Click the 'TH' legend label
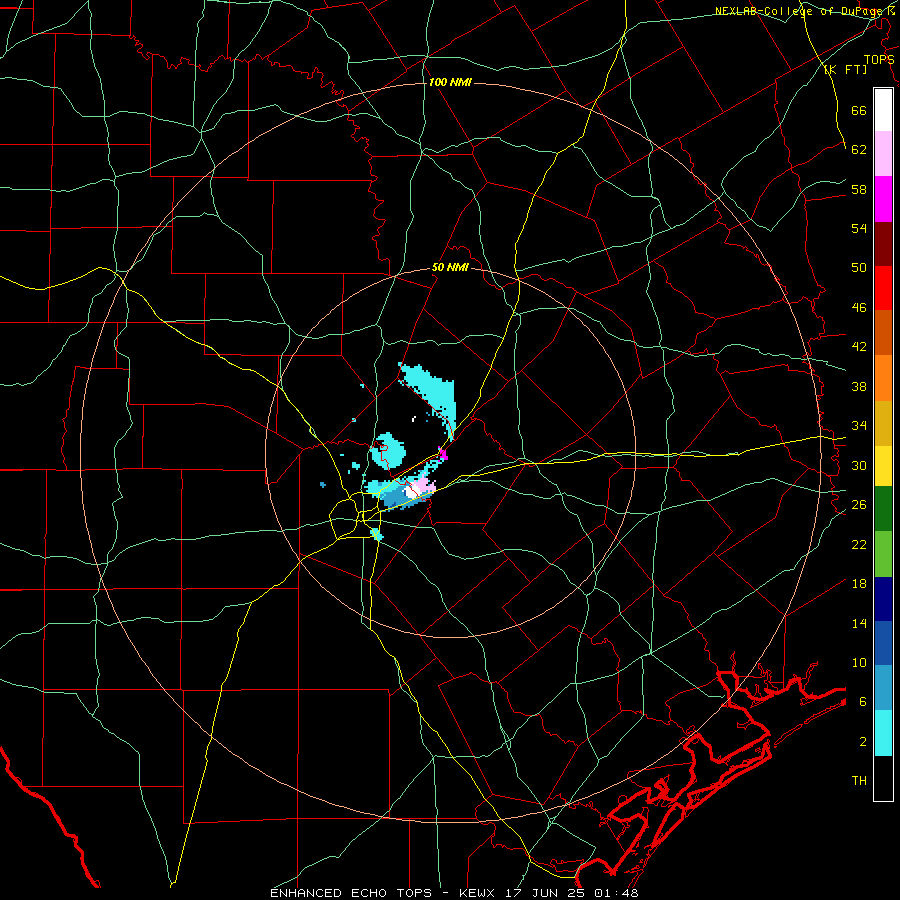This screenshot has width=900, height=900. 859,781
